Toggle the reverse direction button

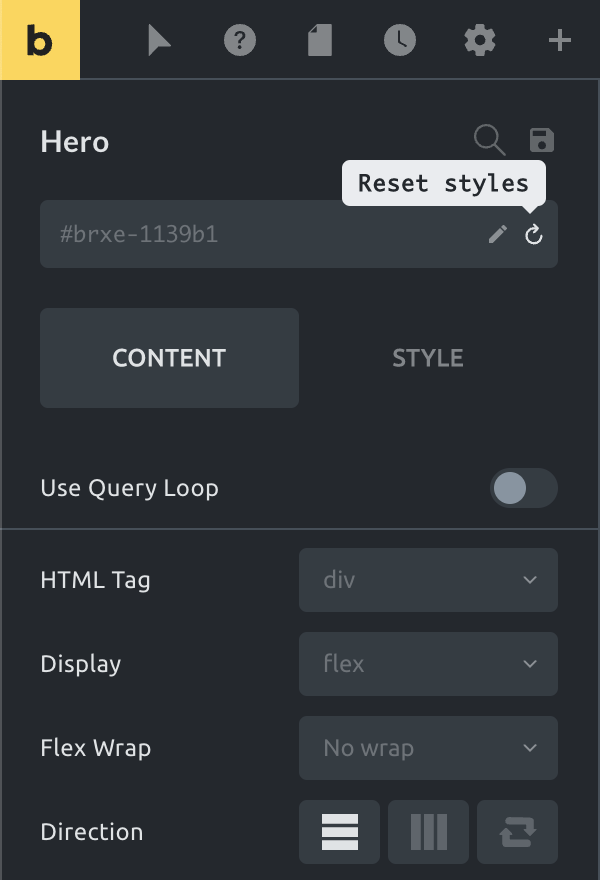517,832
